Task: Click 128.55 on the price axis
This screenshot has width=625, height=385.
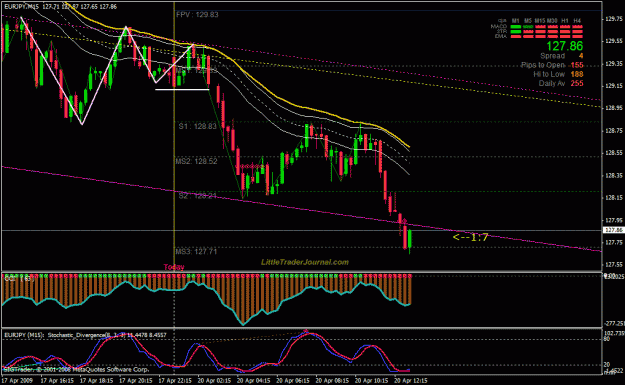Action: pos(614,153)
